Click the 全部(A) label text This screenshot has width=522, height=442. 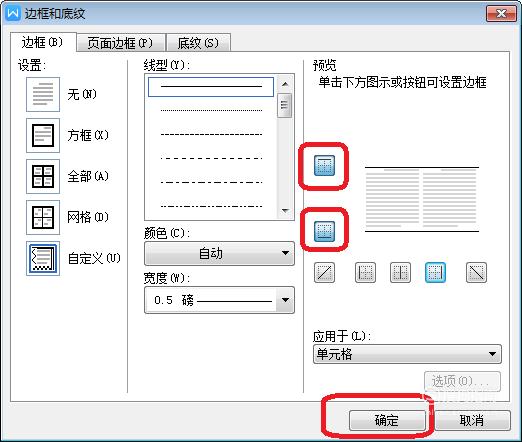click(88, 176)
